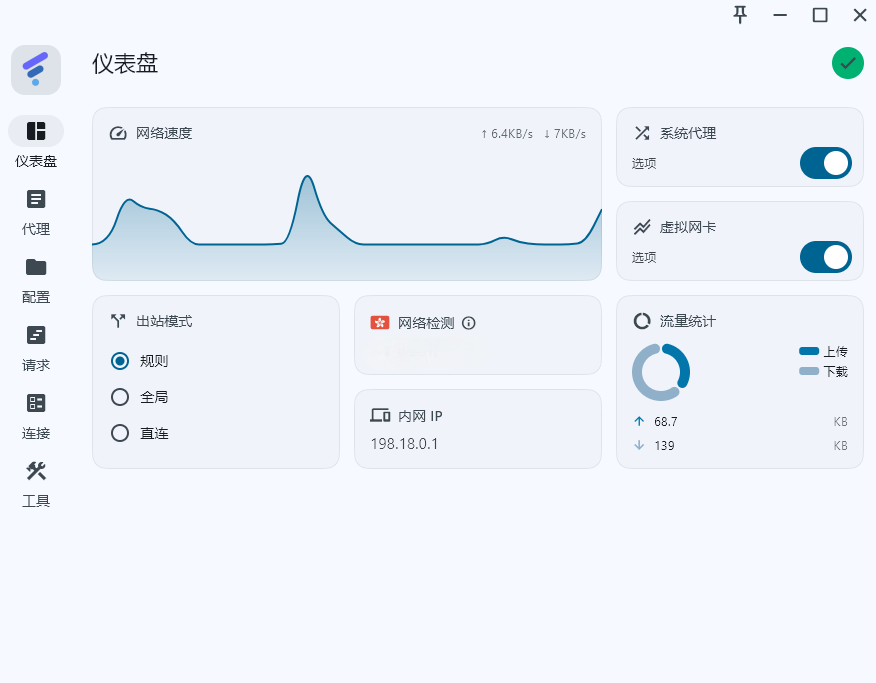Click the 网络速度 speedometer icon

118,133
